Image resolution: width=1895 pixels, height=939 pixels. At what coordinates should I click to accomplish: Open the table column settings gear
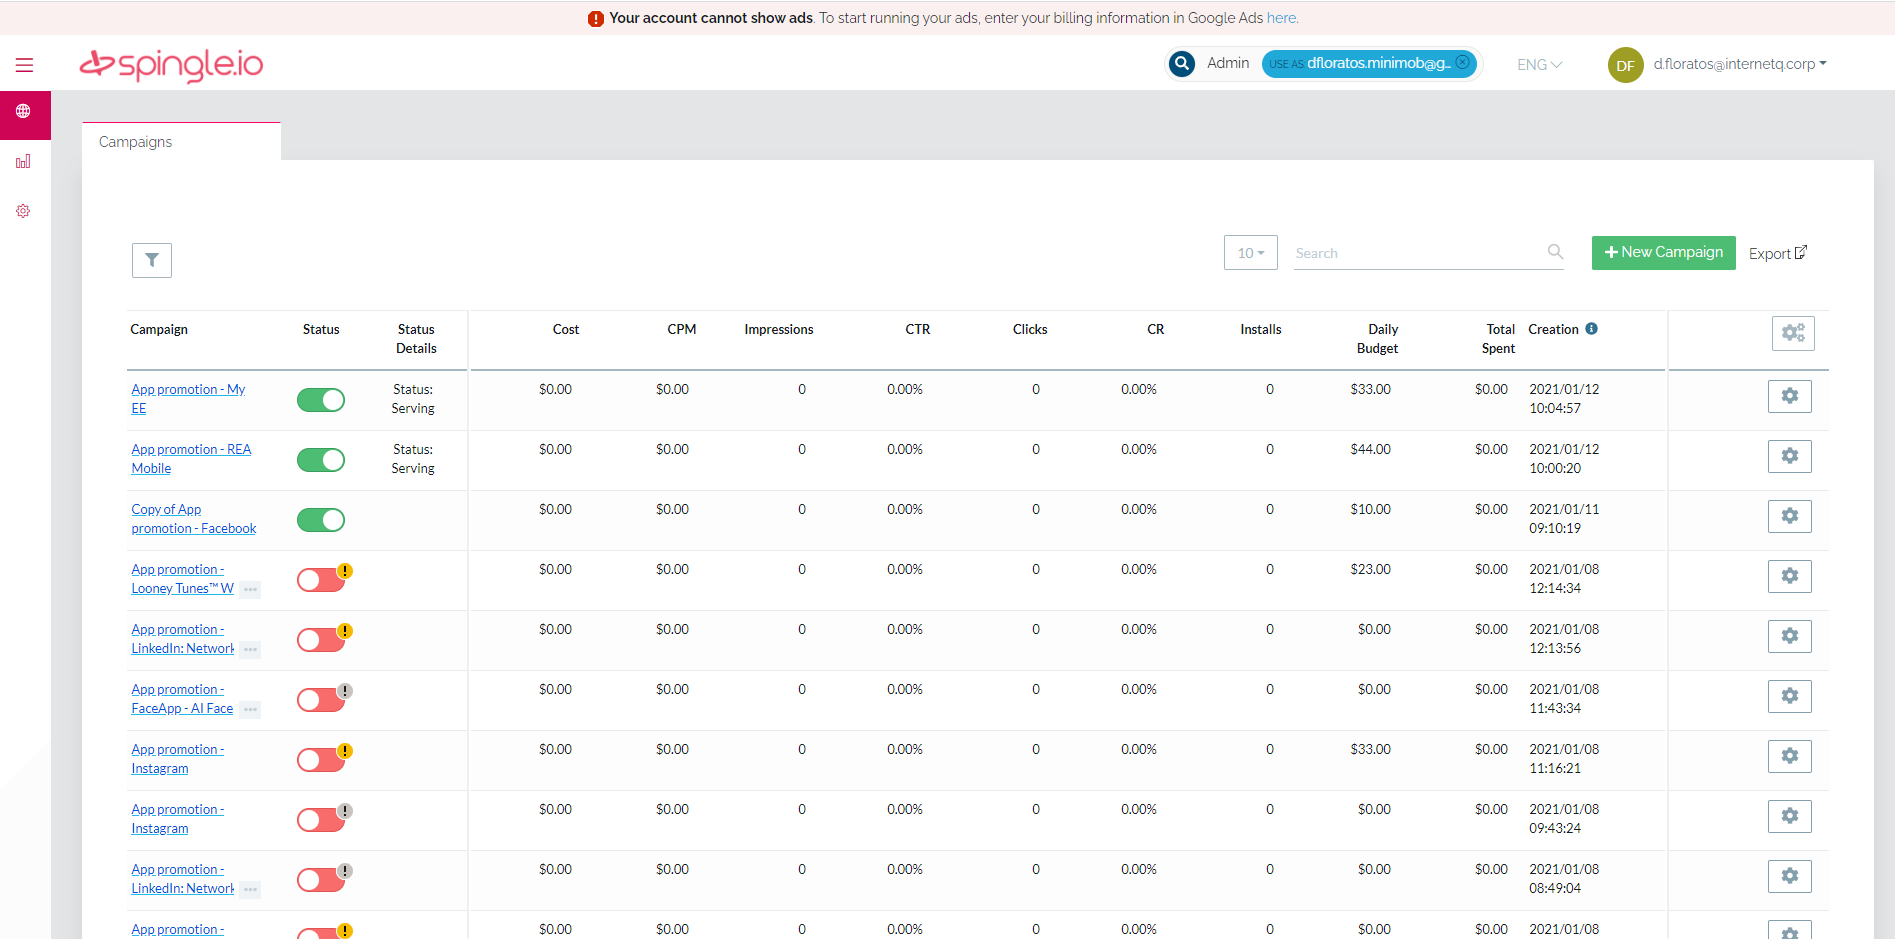pyautogui.click(x=1792, y=333)
